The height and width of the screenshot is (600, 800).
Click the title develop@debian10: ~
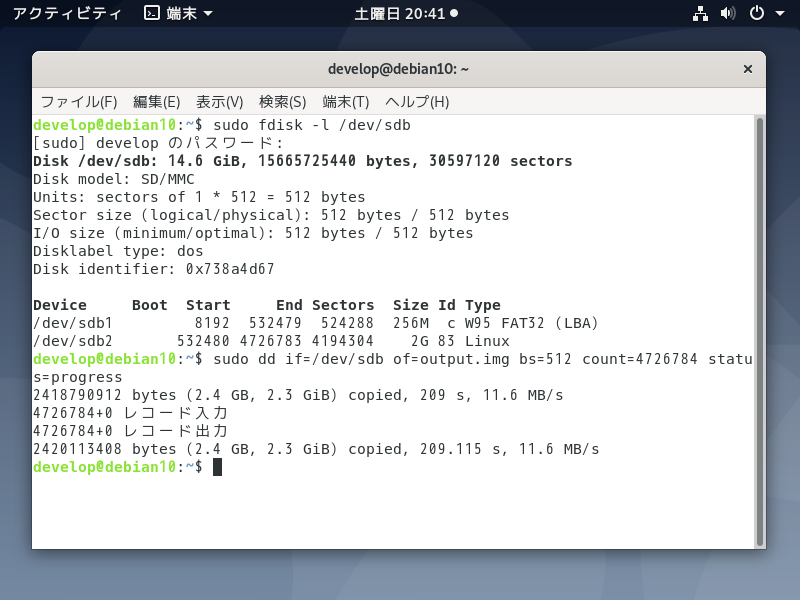[x=398, y=69]
